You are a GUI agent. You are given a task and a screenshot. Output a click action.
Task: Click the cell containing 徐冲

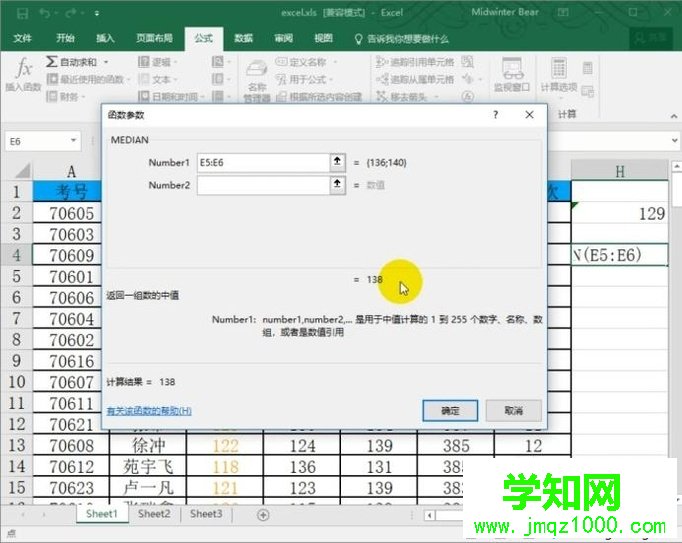point(148,445)
